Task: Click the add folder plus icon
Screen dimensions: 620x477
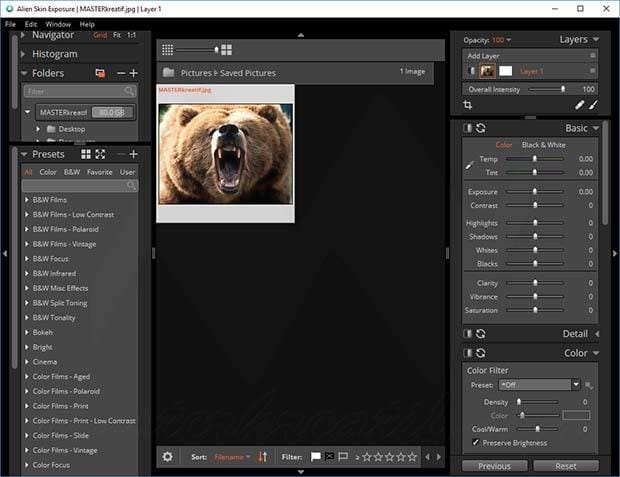Action: (134, 73)
